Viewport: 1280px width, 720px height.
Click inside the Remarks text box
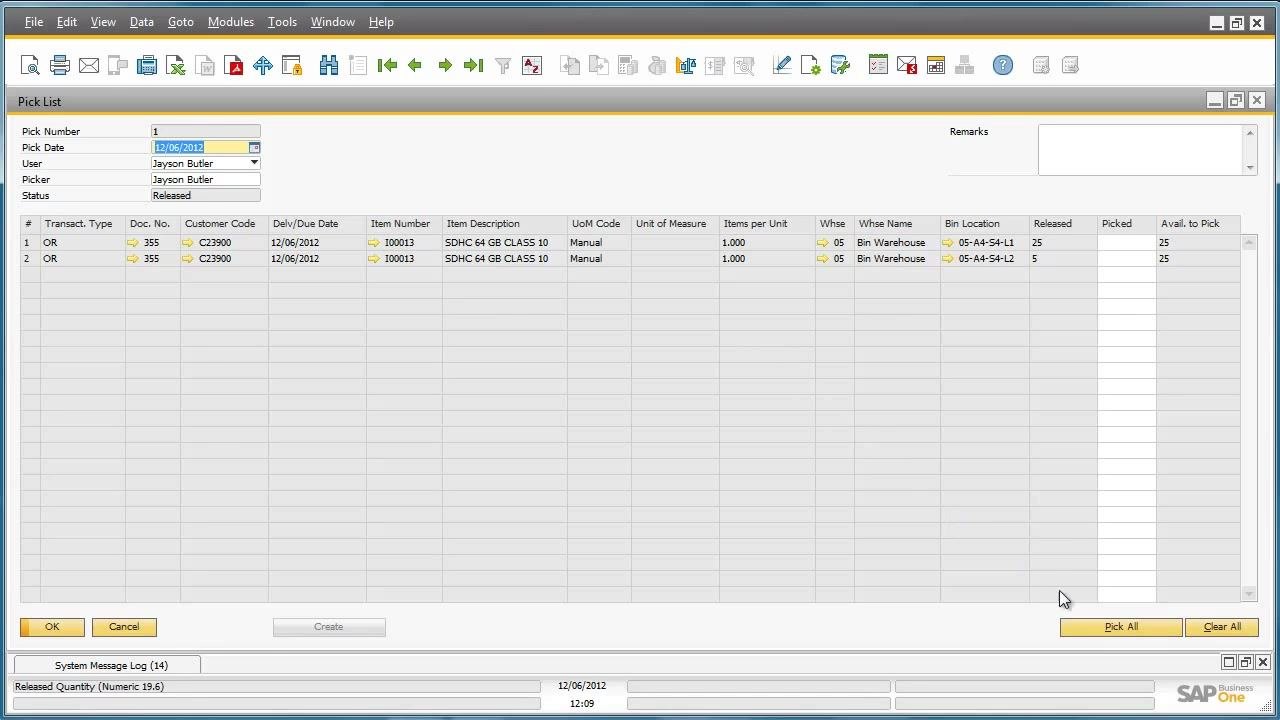pos(1141,150)
